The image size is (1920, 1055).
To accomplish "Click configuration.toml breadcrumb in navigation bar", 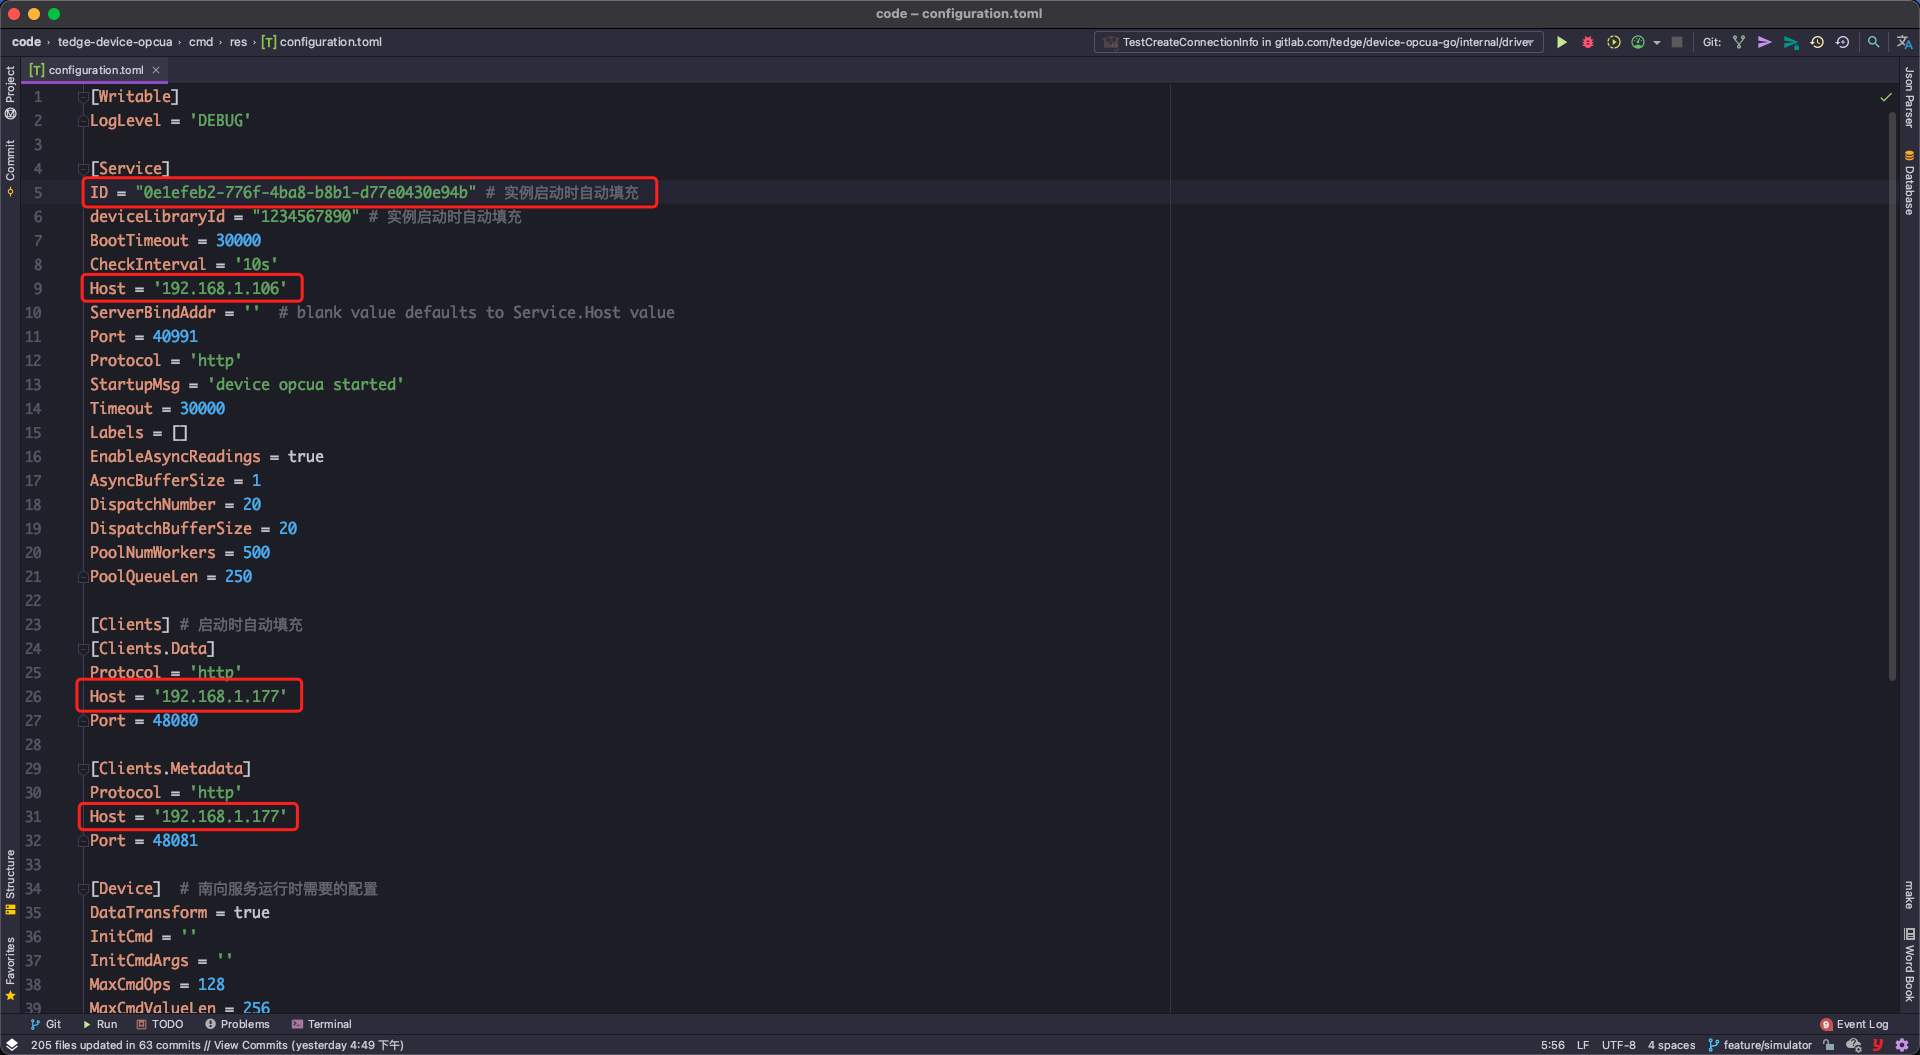I will pos(322,42).
